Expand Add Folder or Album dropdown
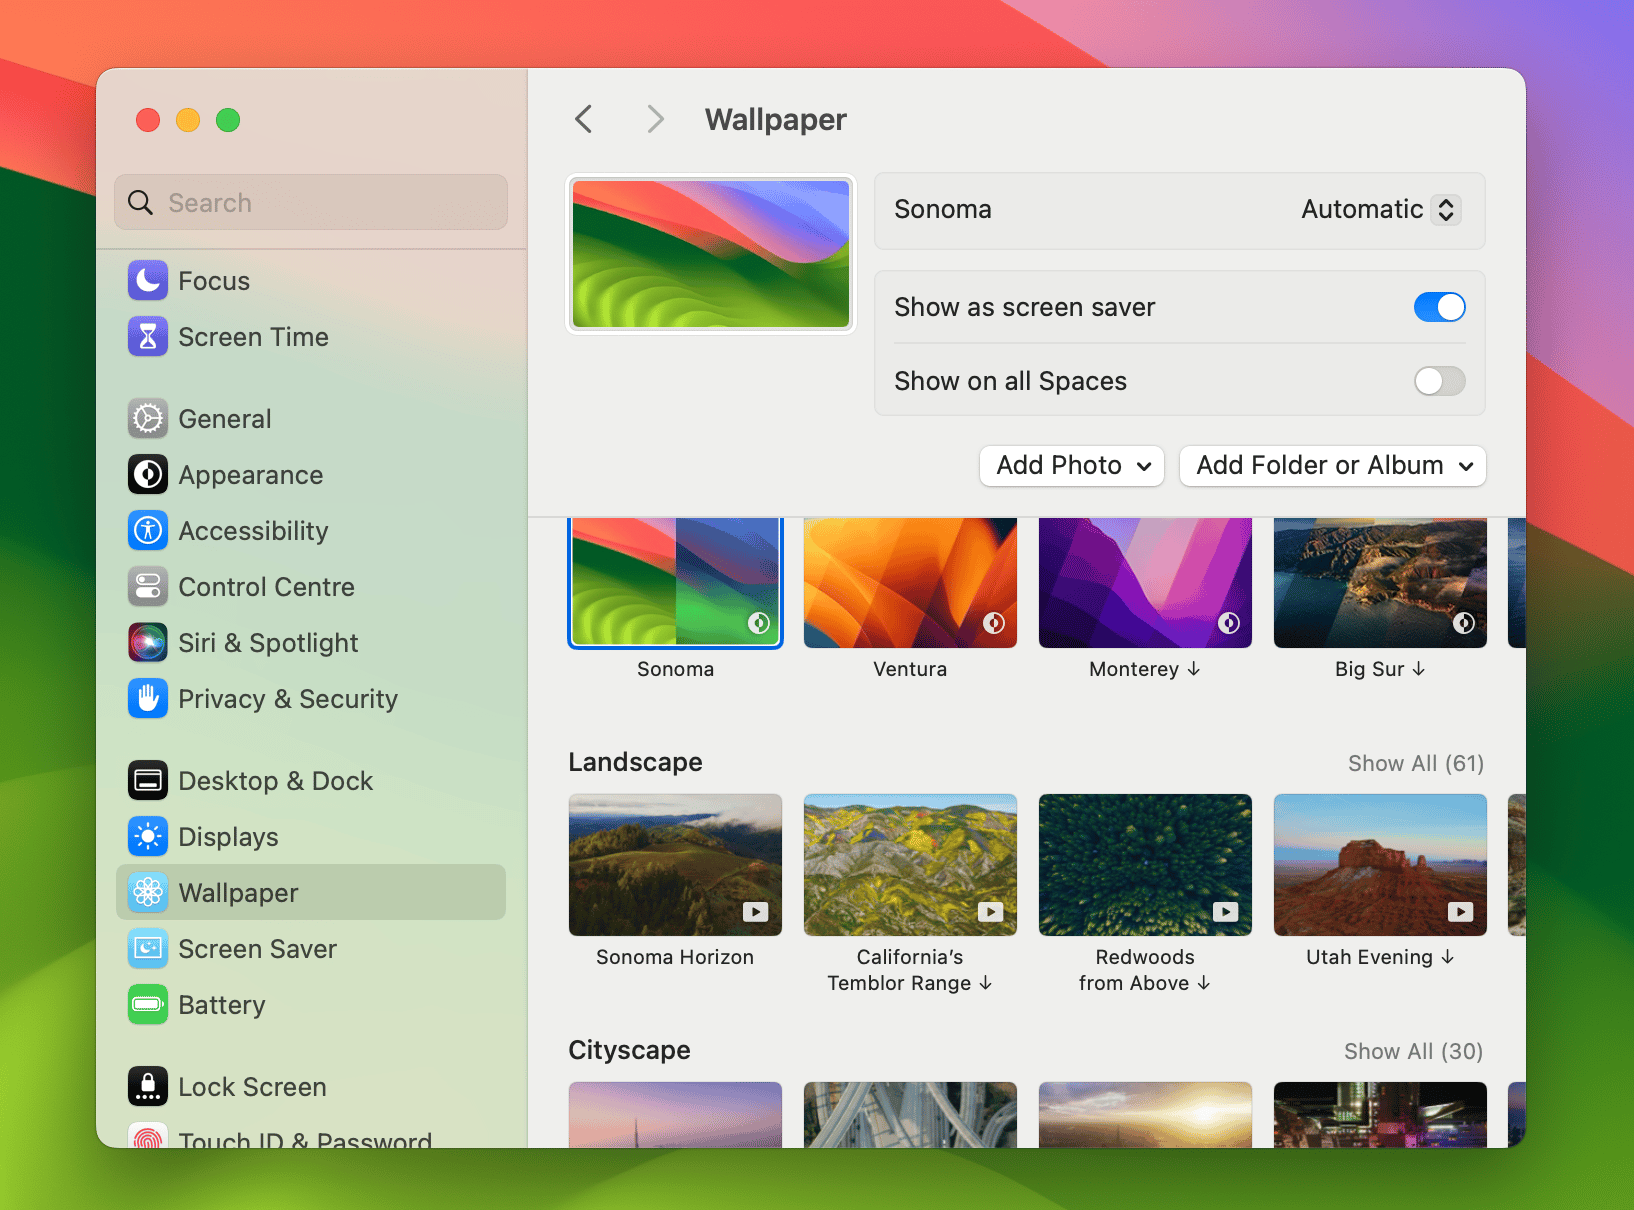 tap(1333, 466)
